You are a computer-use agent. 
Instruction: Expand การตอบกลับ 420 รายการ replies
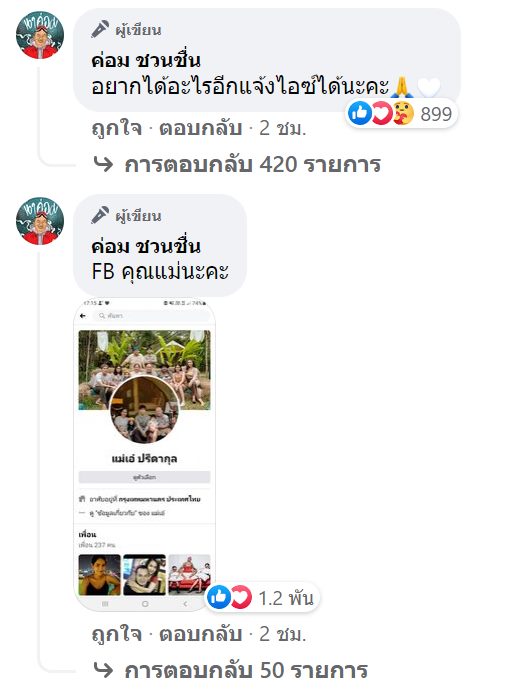[252, 165]
